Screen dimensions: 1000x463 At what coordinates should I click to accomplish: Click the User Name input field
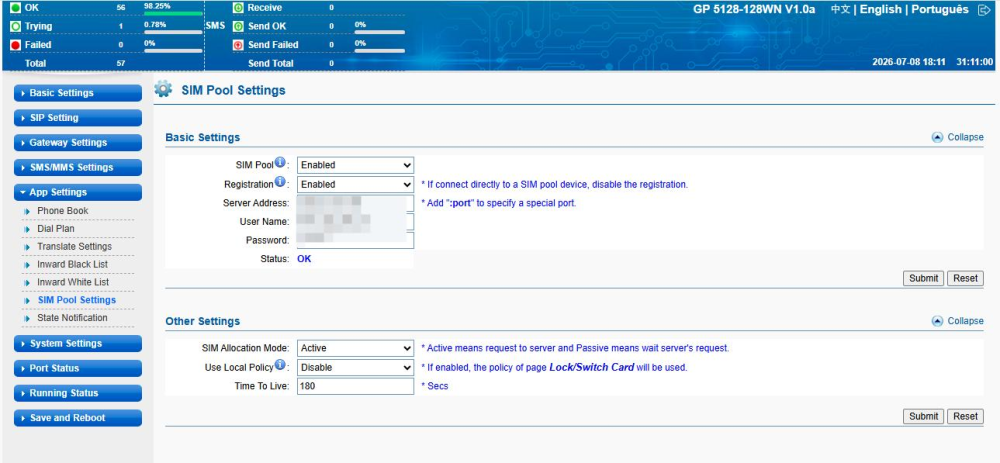[355, 222]
